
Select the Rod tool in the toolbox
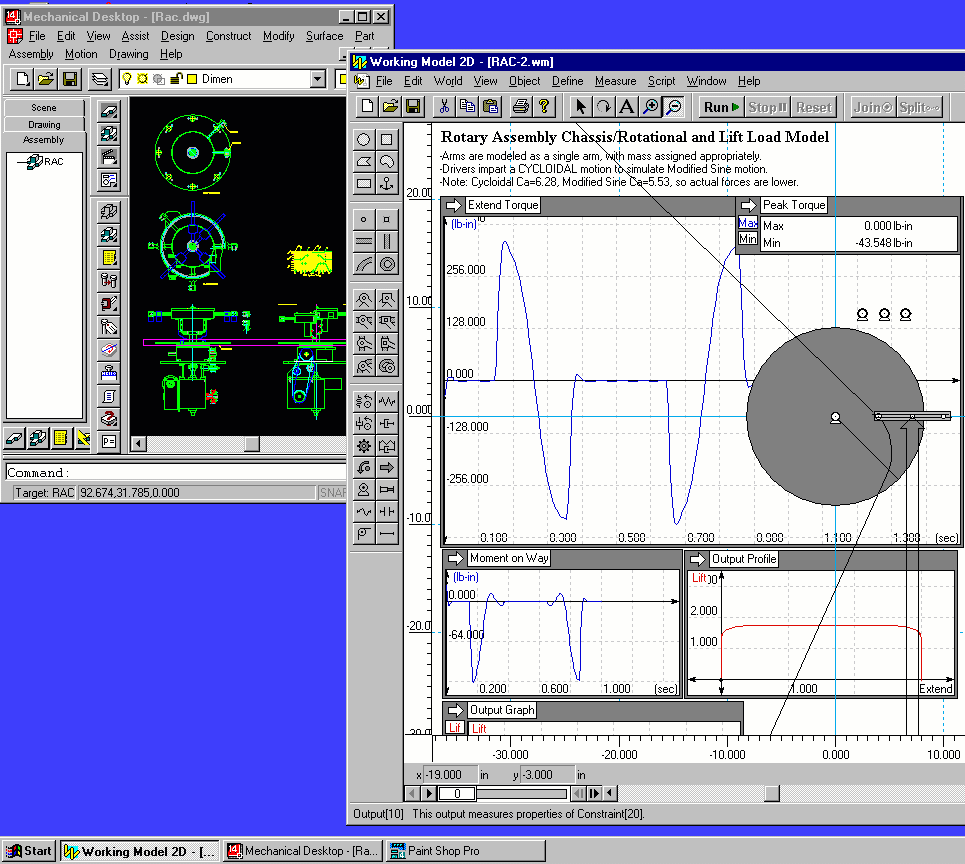[386, 534]
